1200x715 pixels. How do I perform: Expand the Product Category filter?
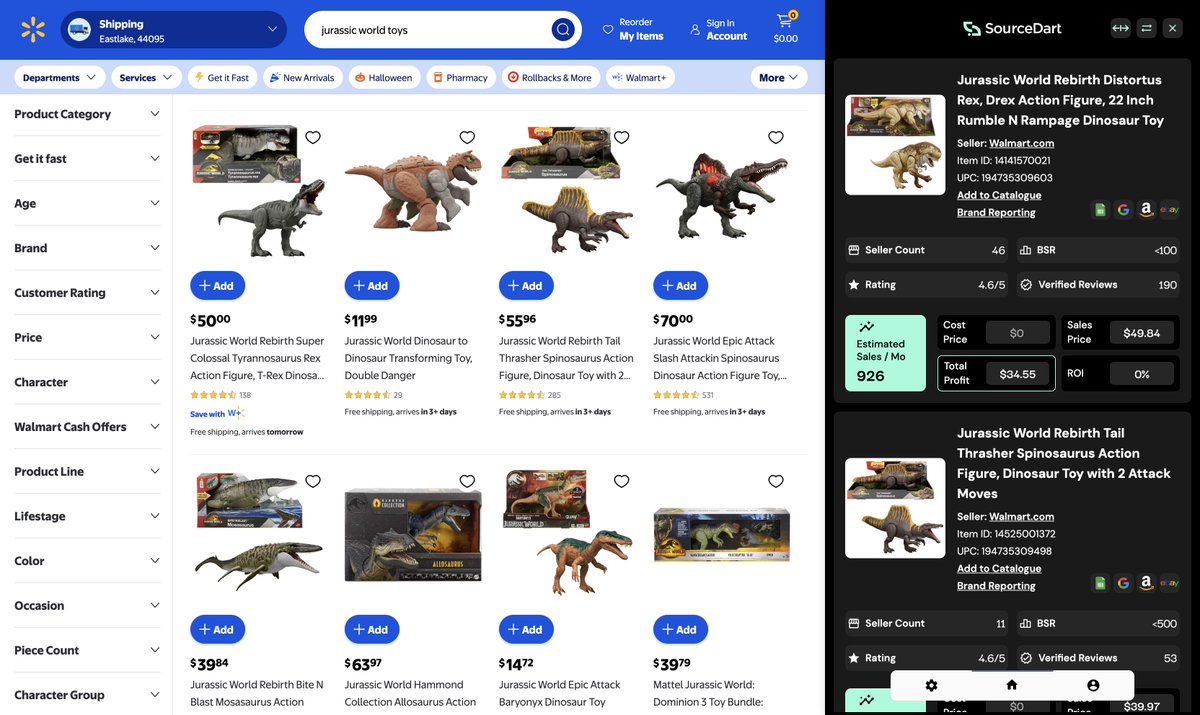coord(86,114)
